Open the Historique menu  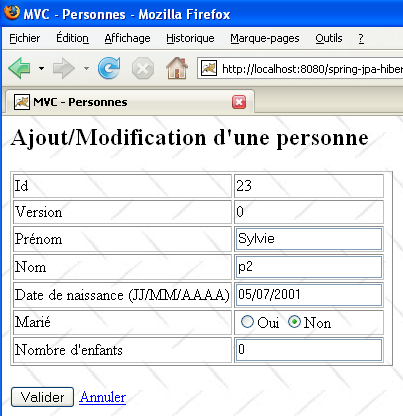pyautogui.click(x=190, y=38)
